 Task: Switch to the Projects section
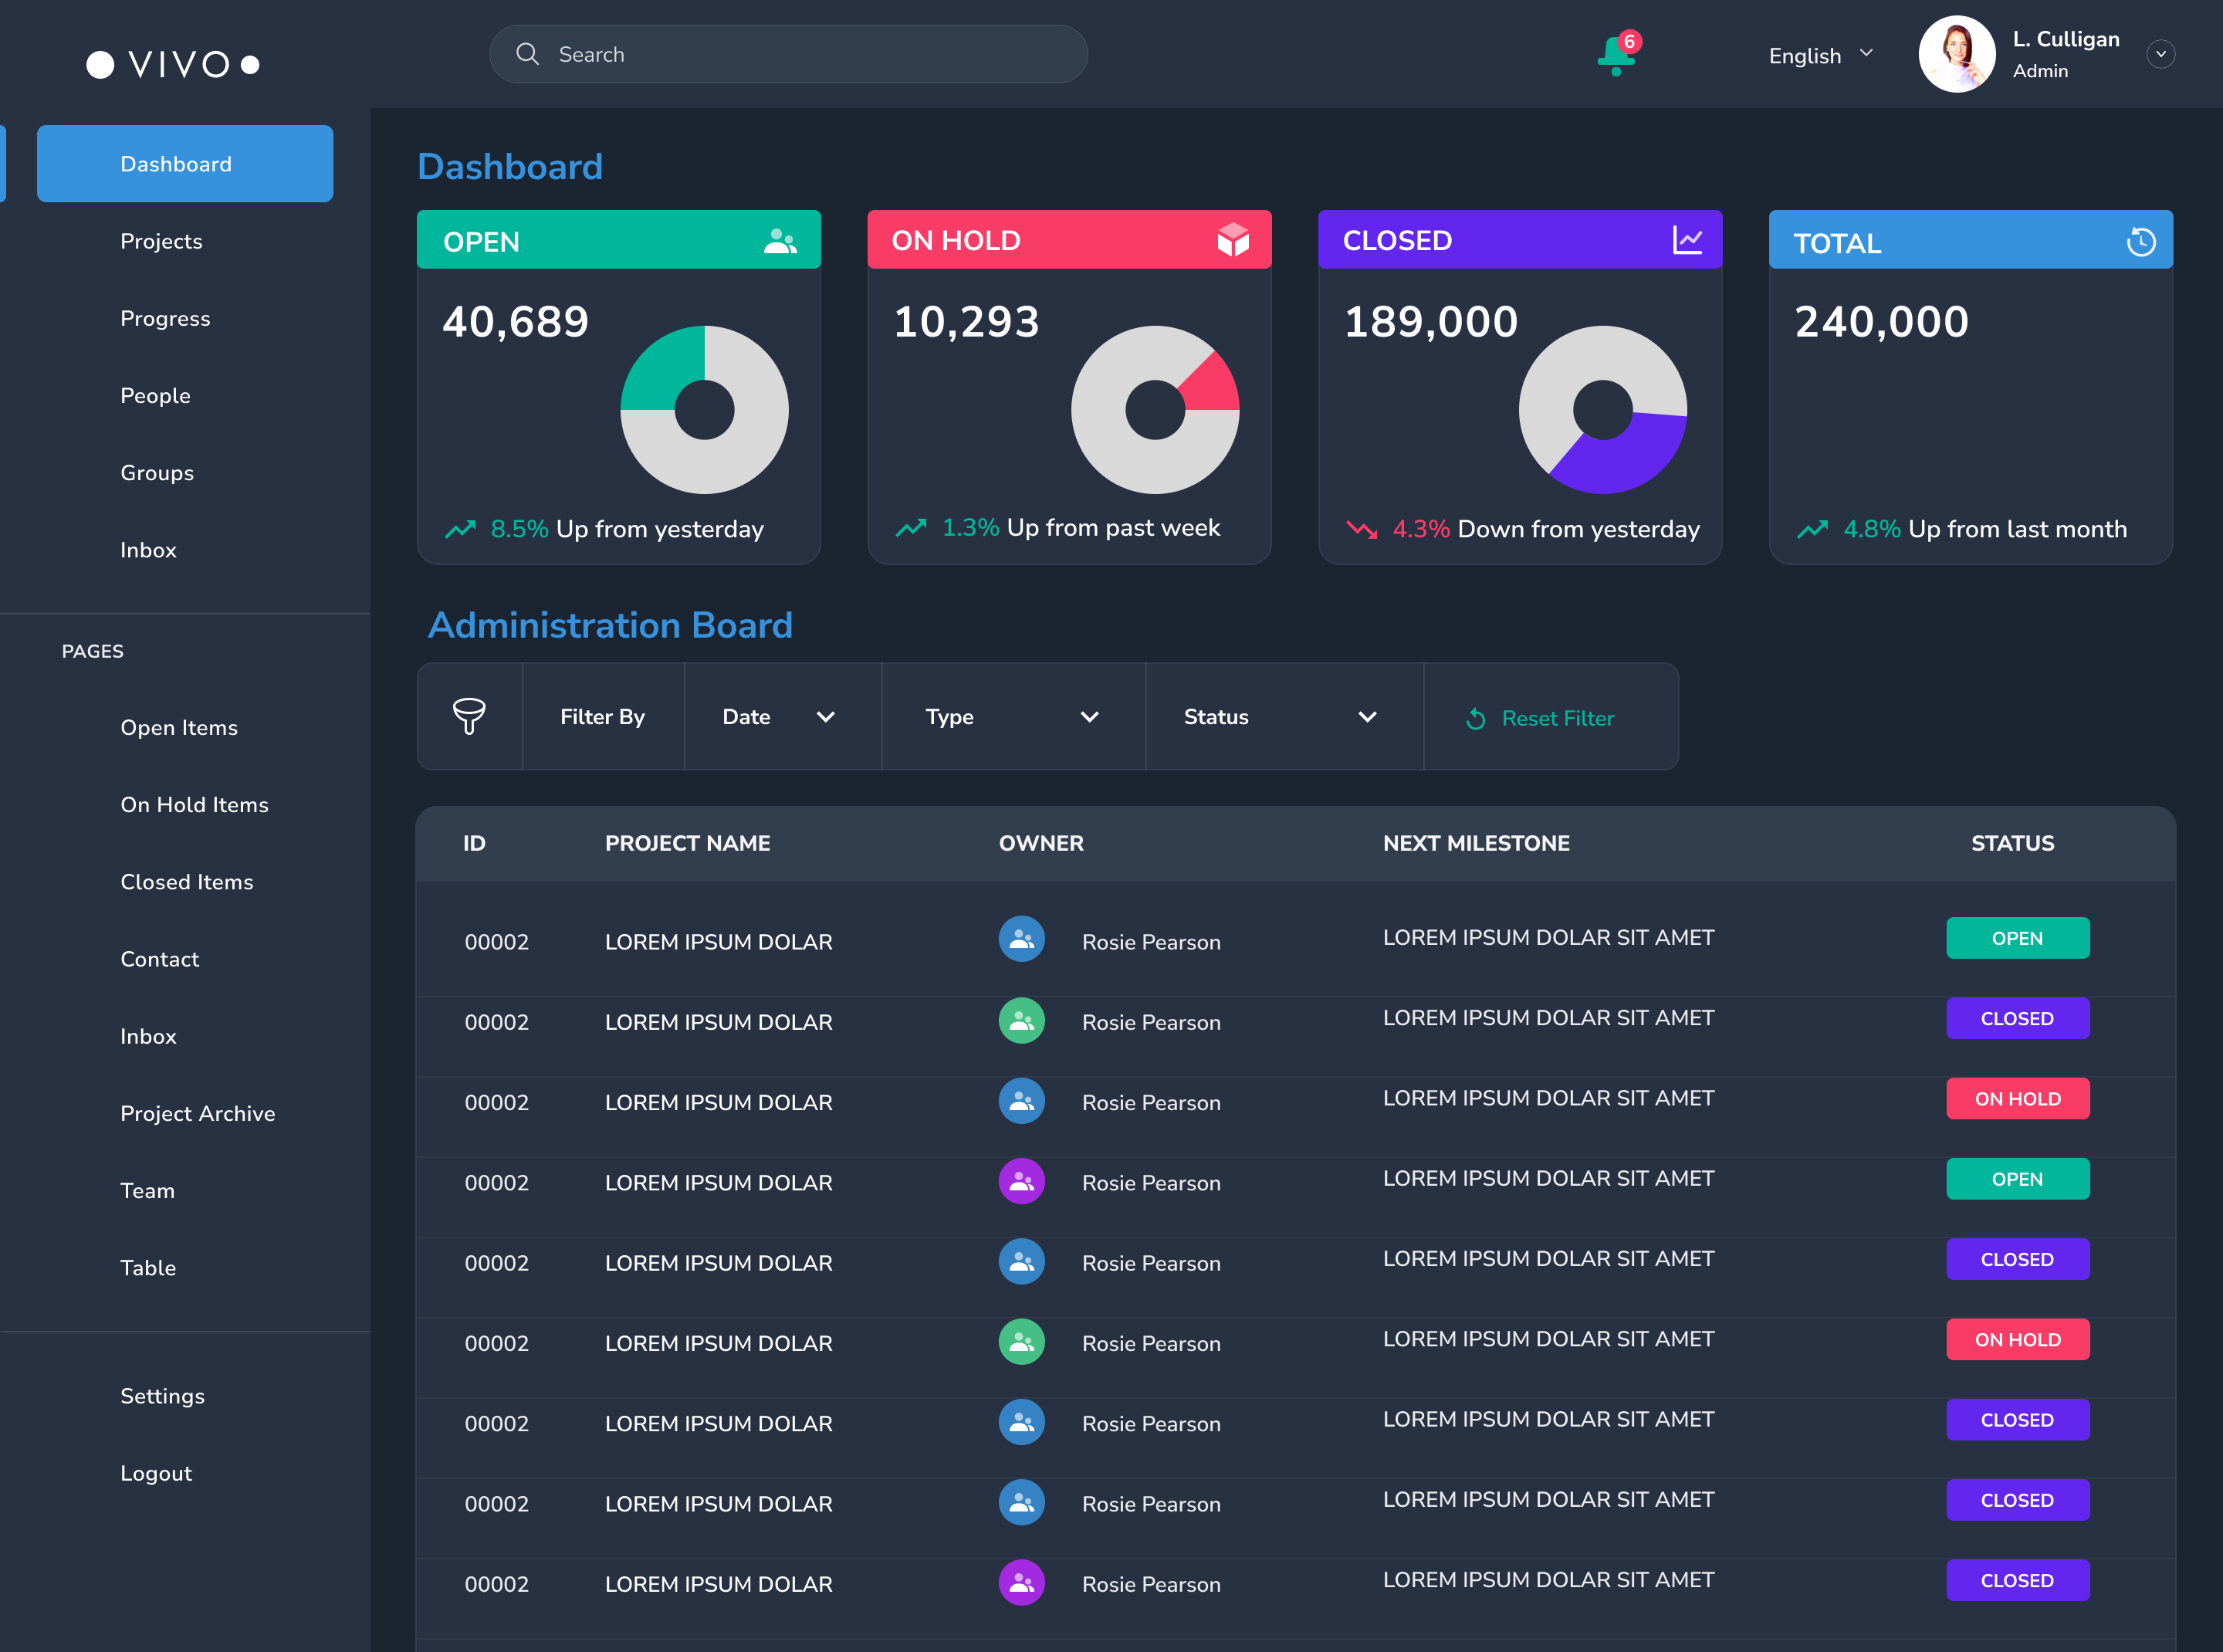[162, 241]
